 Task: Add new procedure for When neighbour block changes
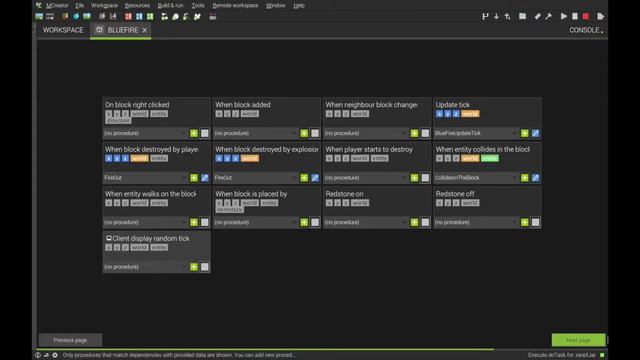414,133
